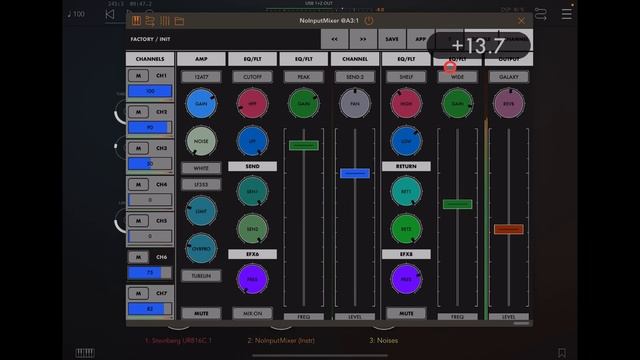The image size is (640, 360).
Task: Open the 12AT7 tube type selector
Action: [x=201, y=77]
